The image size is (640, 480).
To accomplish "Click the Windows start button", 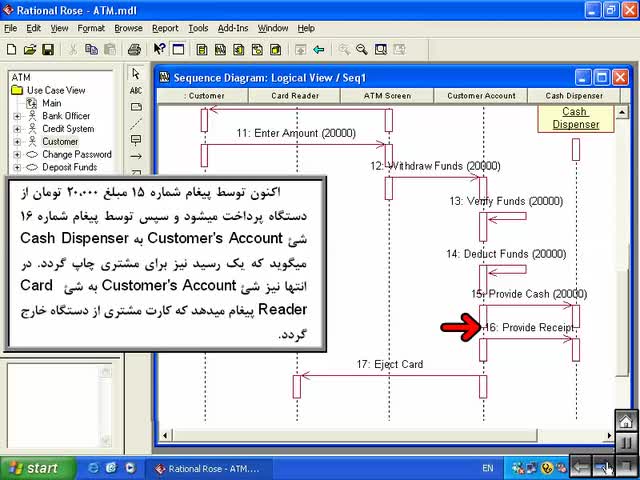I will pos(38,468).
